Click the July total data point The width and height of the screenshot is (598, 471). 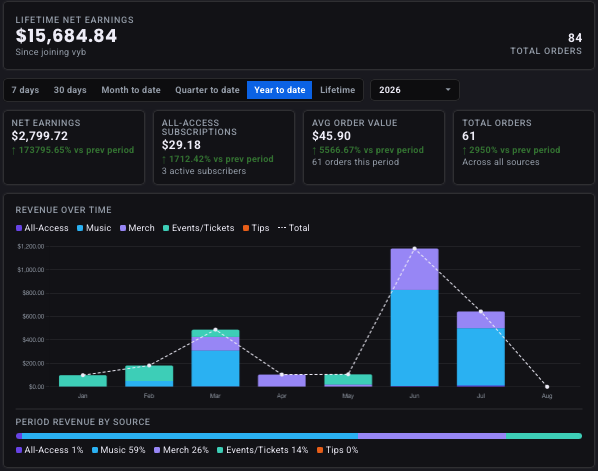click(481, 312)
